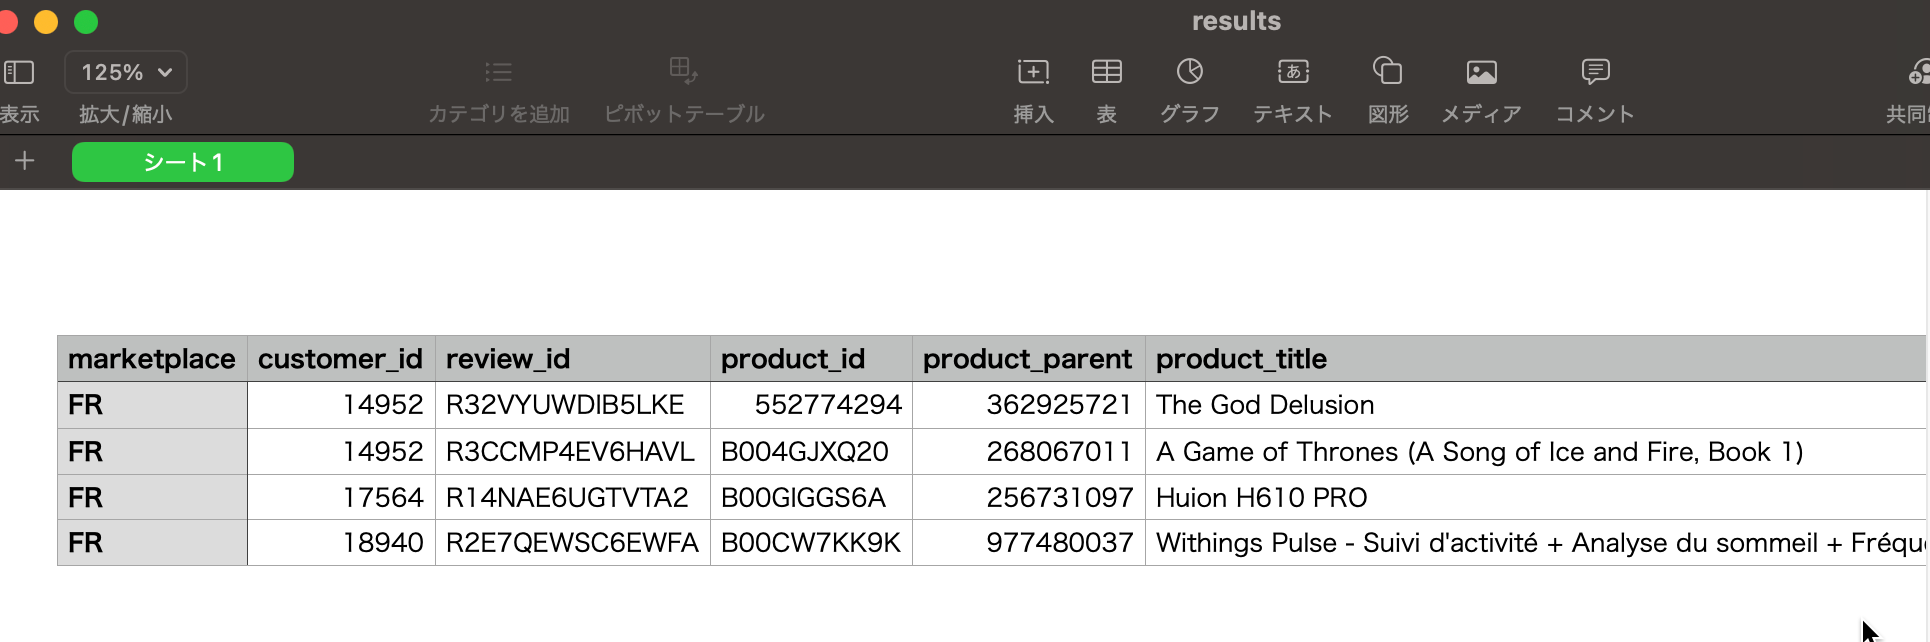Viewport: 1930px width, 642px height.
Task: Select the product_title header cell
Action: pyautogui.click(x=1535, y=359)
